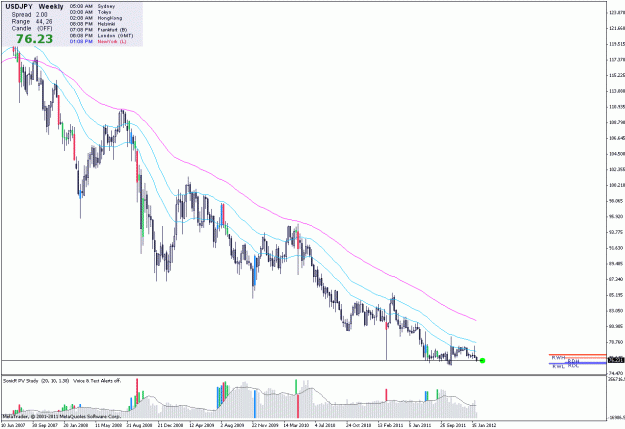Click the 12 Apr 2009 date label
This screenshot has width=625, height=429.
[x=202, y=425]
